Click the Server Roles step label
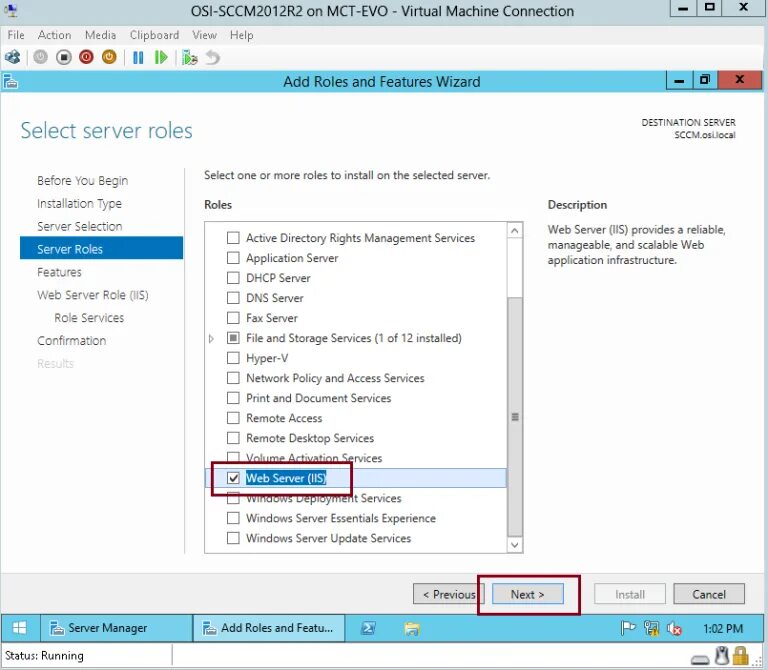 click(x=70, y=249)
